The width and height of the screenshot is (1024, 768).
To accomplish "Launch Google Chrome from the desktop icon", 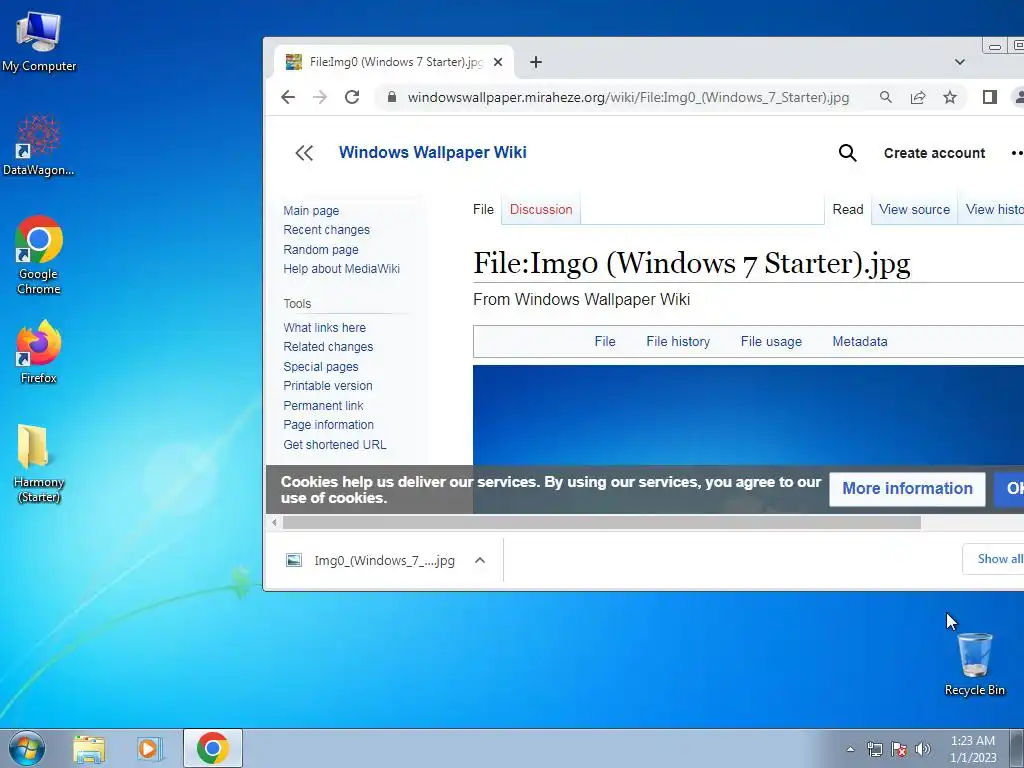I will click(x=39, y=255).
